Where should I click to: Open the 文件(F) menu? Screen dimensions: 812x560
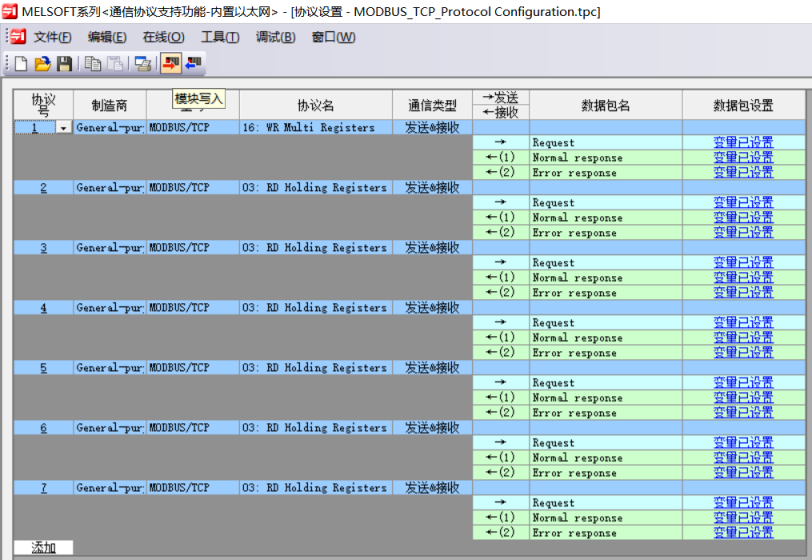52,37
